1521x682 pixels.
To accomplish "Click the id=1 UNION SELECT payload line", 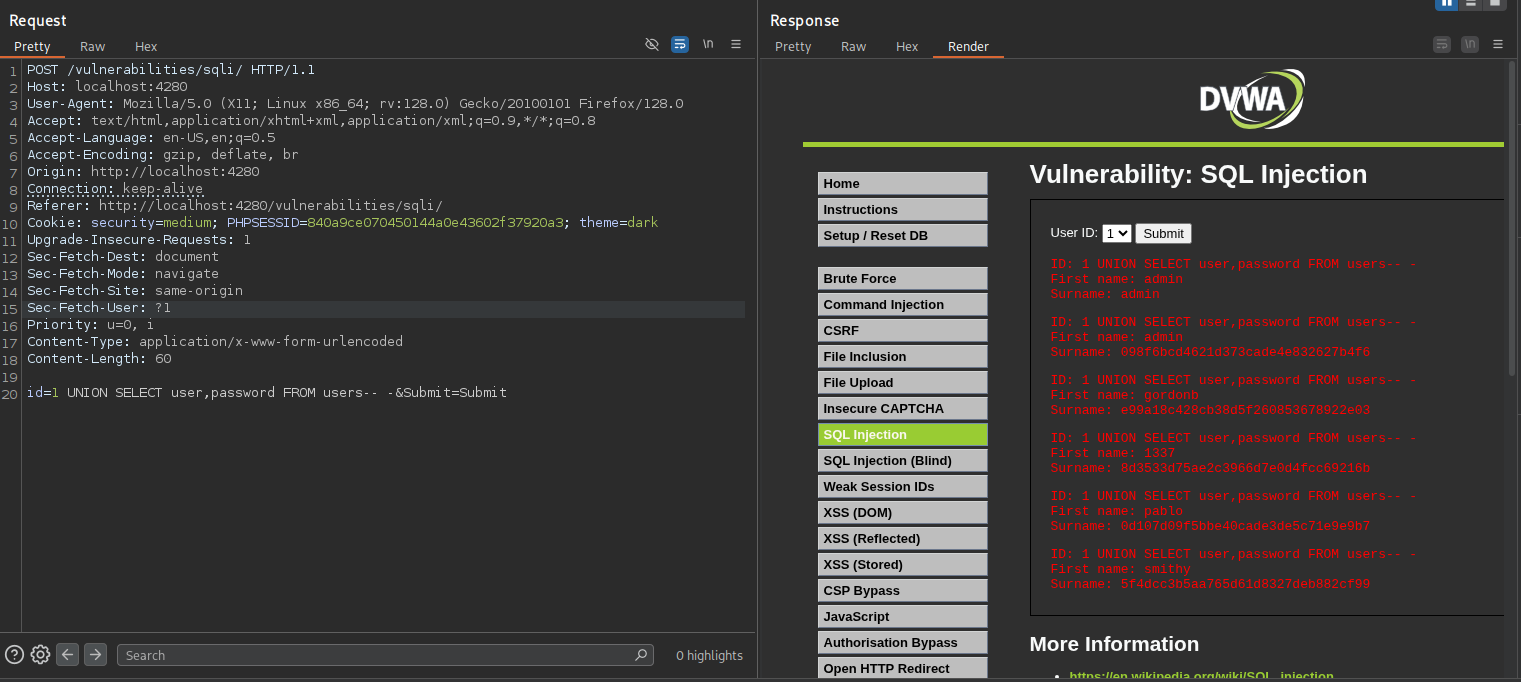I will (x=267, y=393).
